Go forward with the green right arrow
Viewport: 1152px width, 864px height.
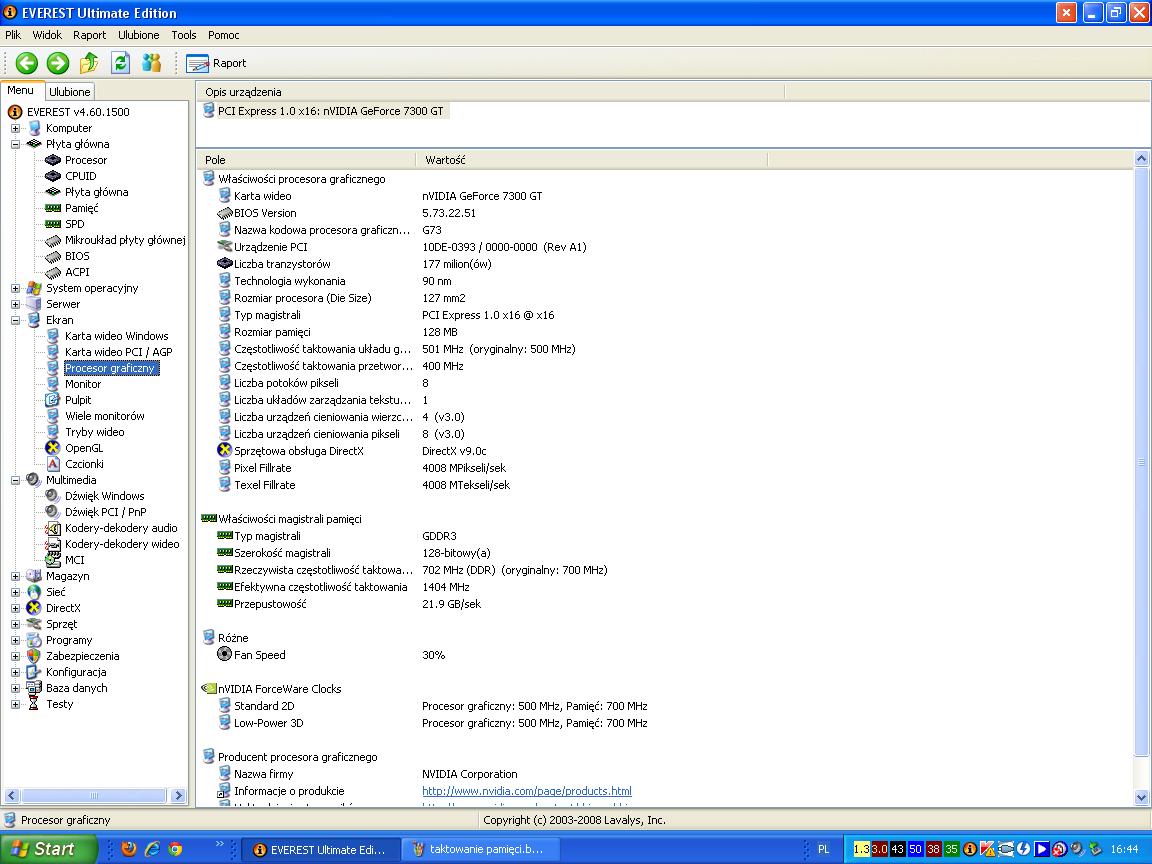57,63
